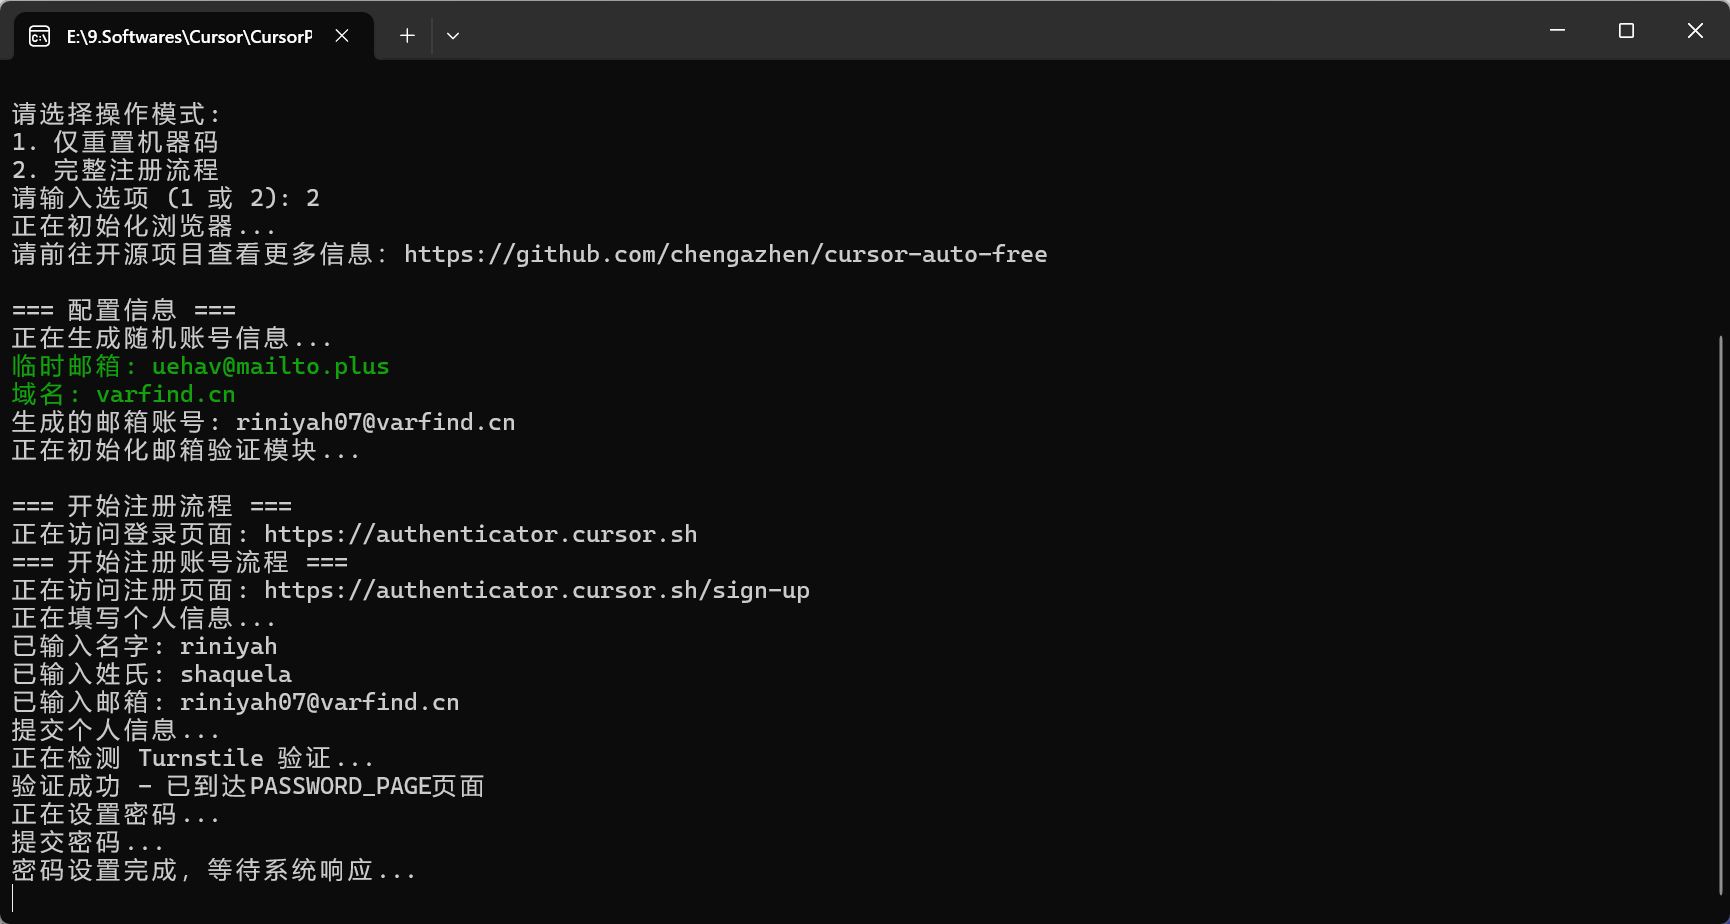This screenshot has height=924, width=1730.
Task: Click the authenticator.cursor.sh login page URL
Action: coord(480,535)
